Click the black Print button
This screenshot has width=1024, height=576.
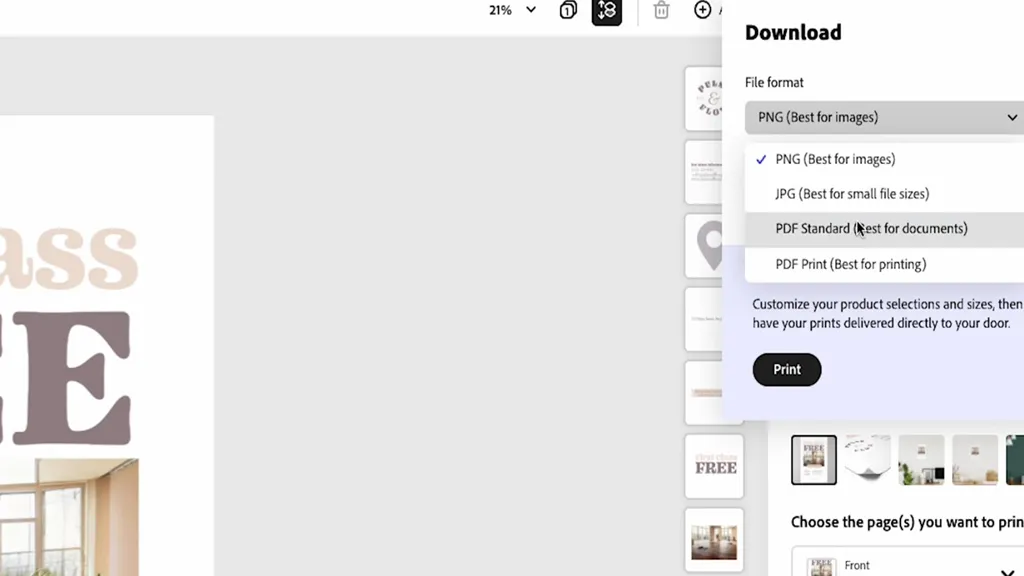click(787, 370)
